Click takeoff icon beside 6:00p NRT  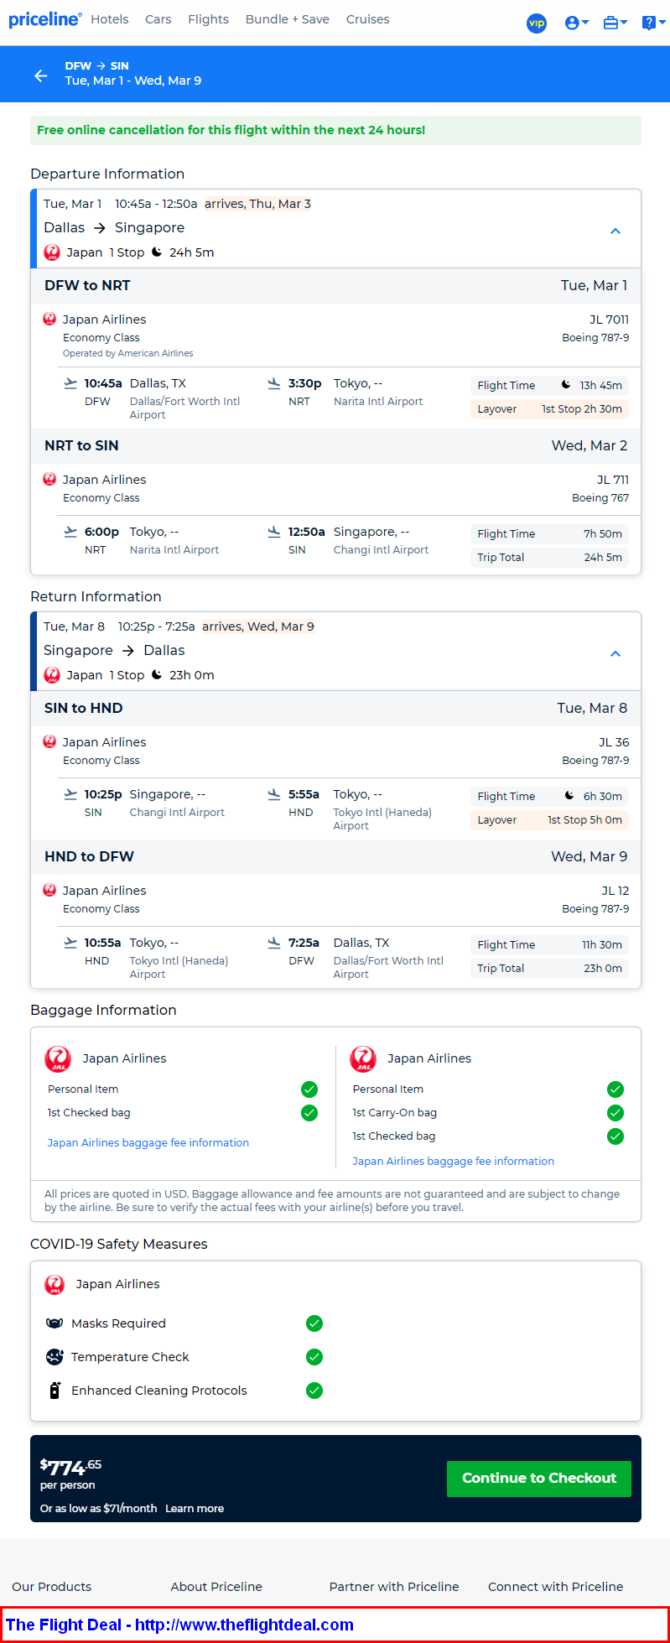pos(70,532)
